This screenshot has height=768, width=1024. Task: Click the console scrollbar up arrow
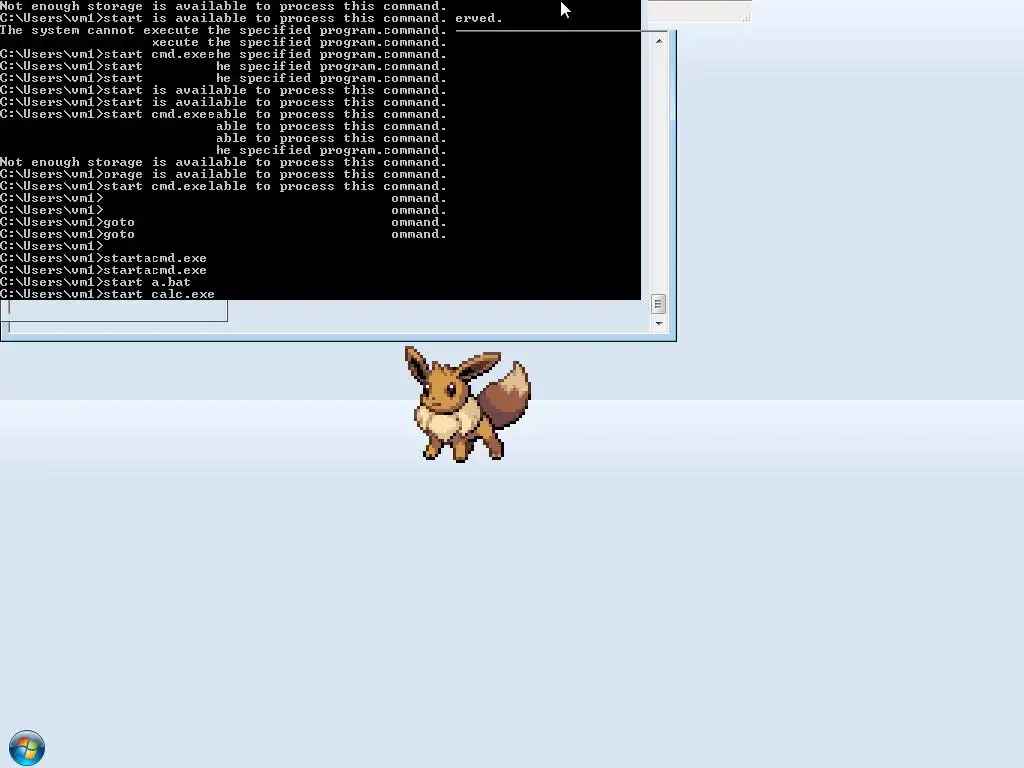(x=659, y=41)
